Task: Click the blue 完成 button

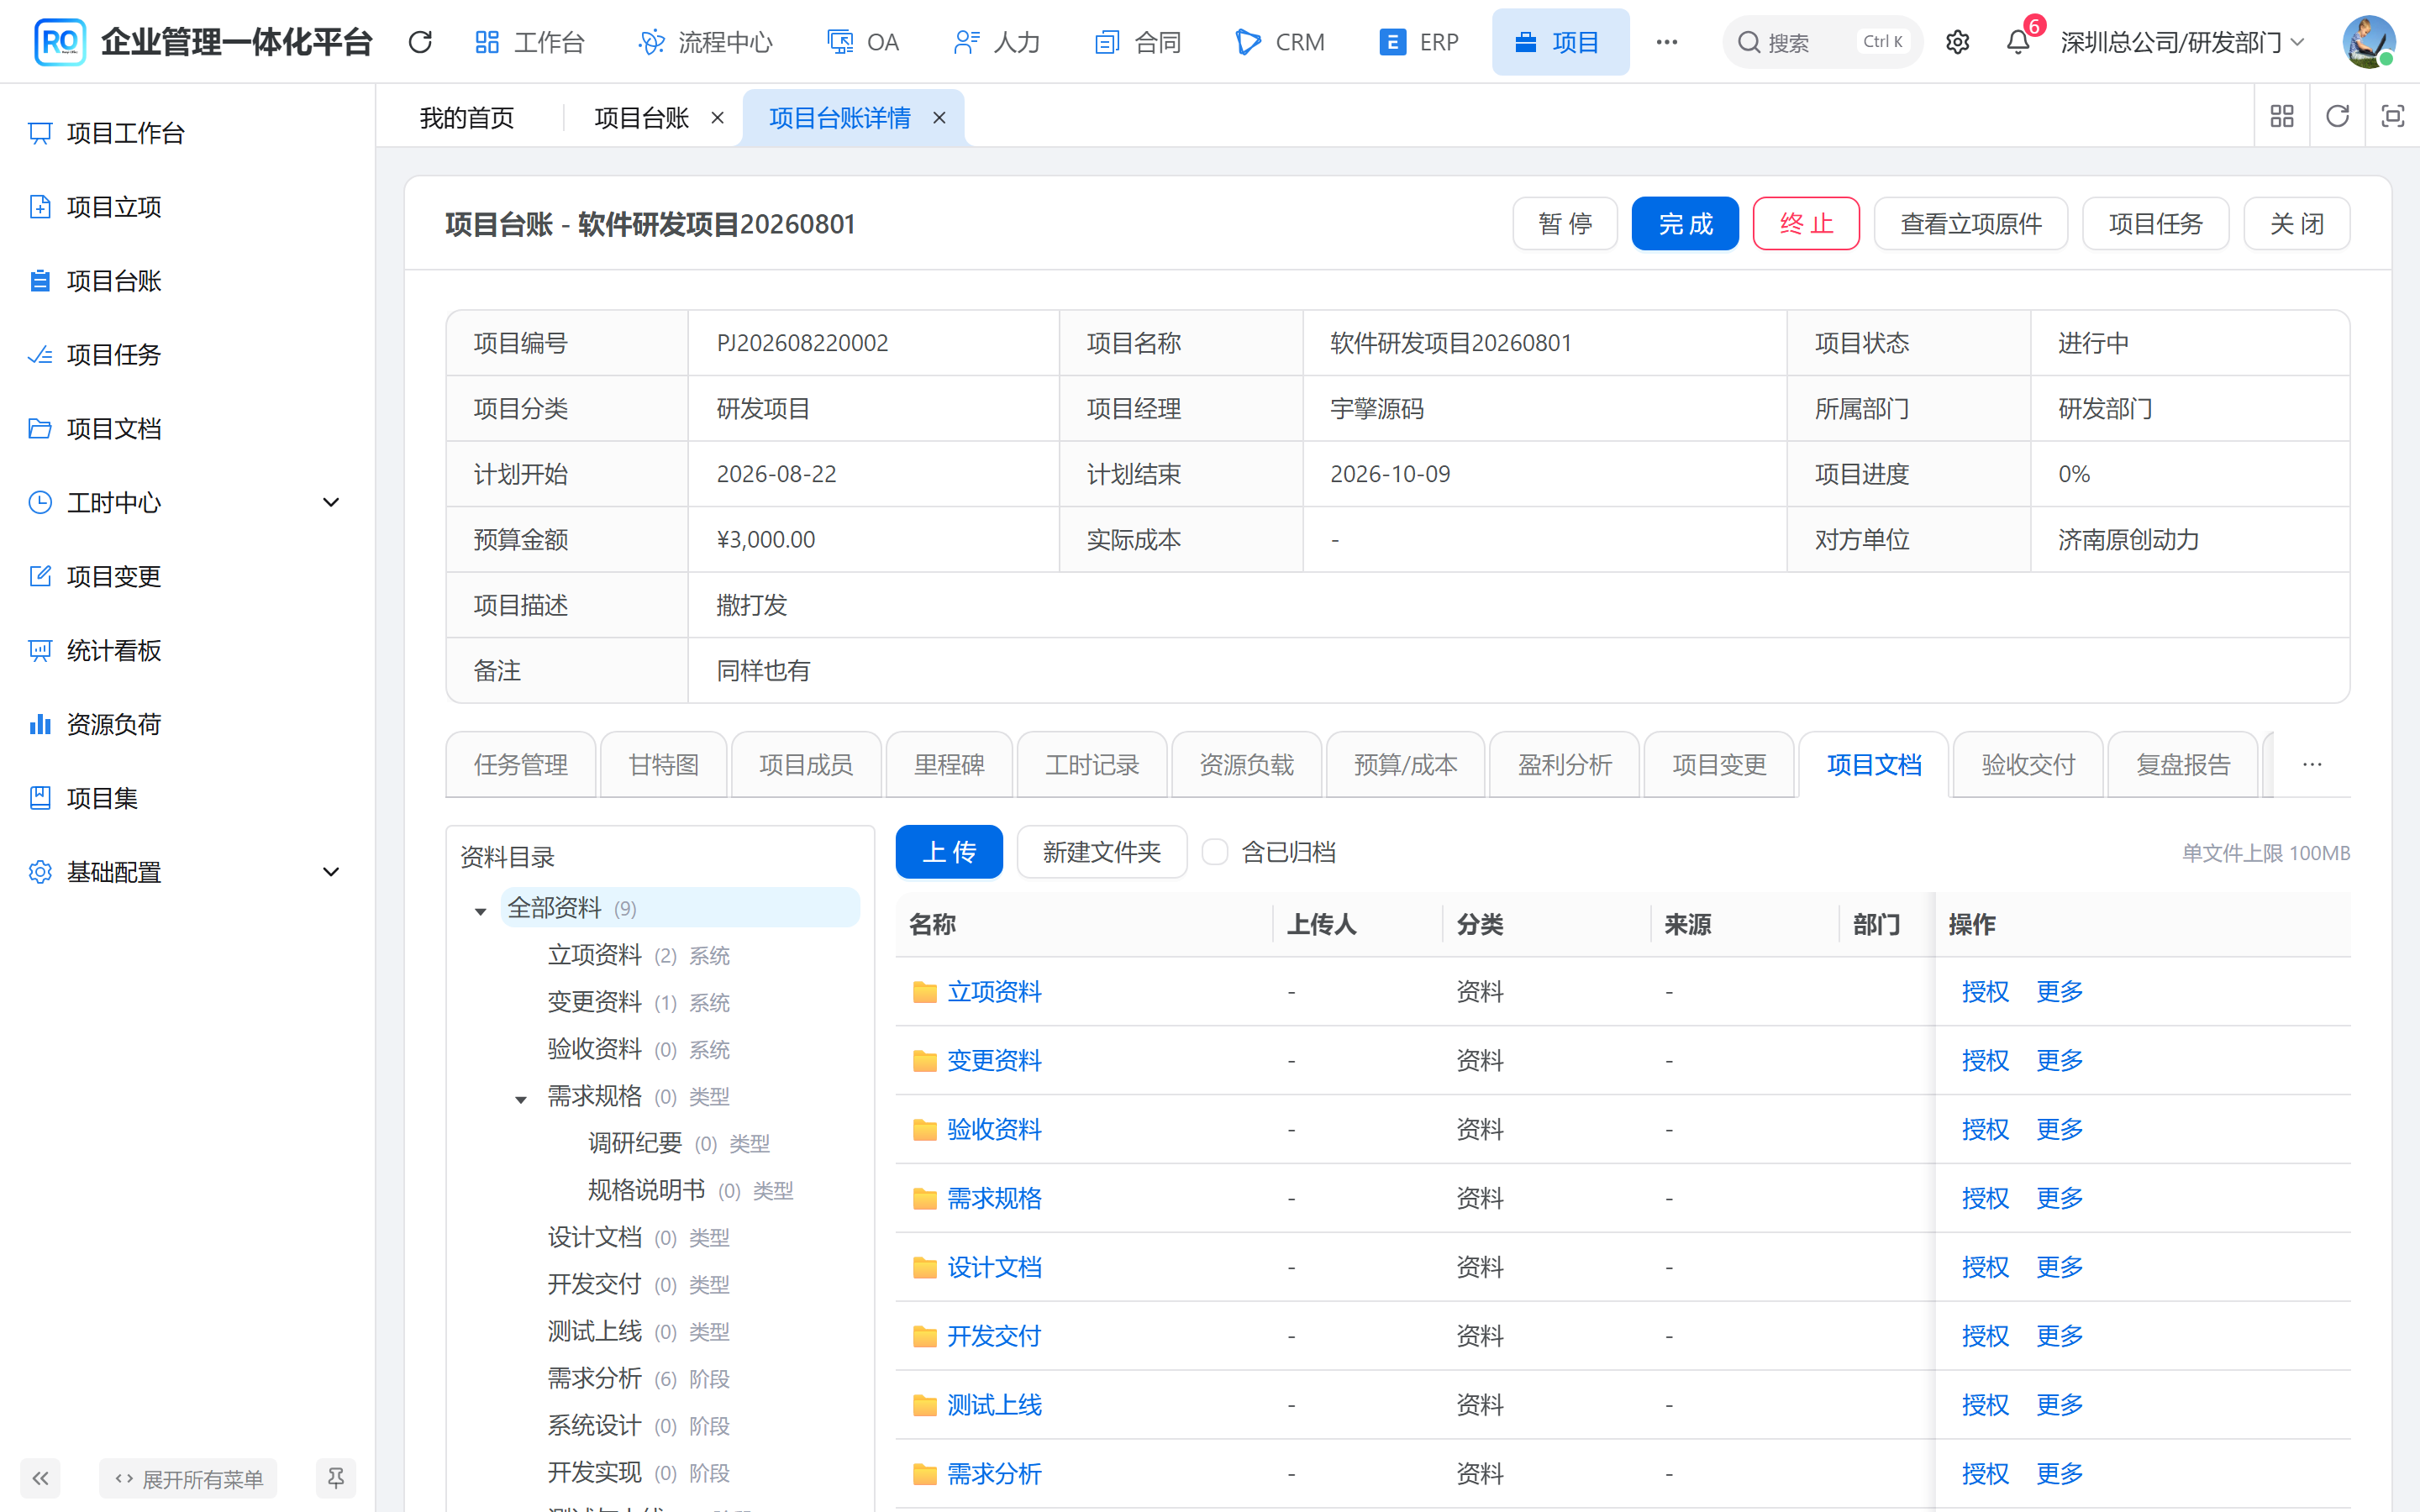Action: [x=1685, y=223]
